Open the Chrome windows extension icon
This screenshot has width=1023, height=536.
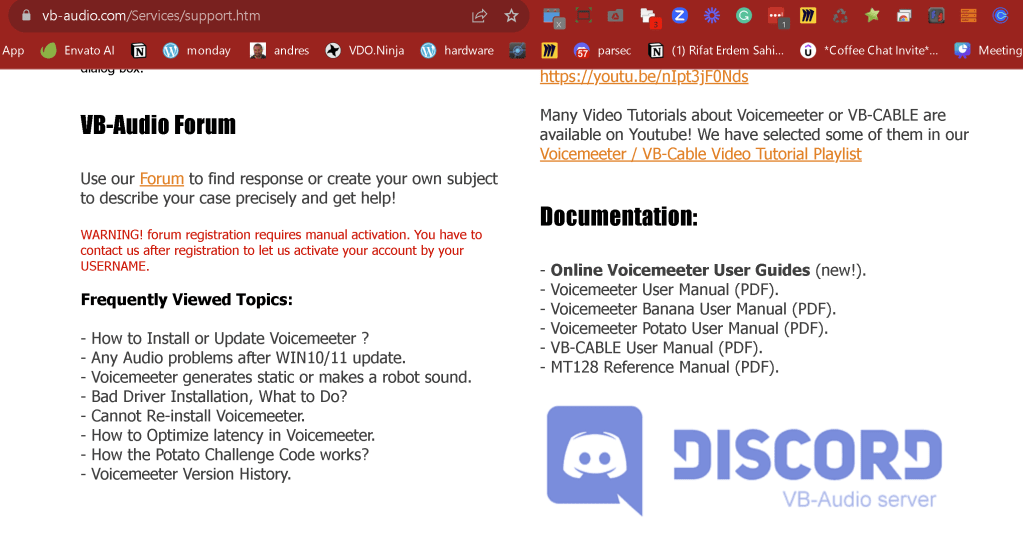pyautogui.click(x=904, y=16)
